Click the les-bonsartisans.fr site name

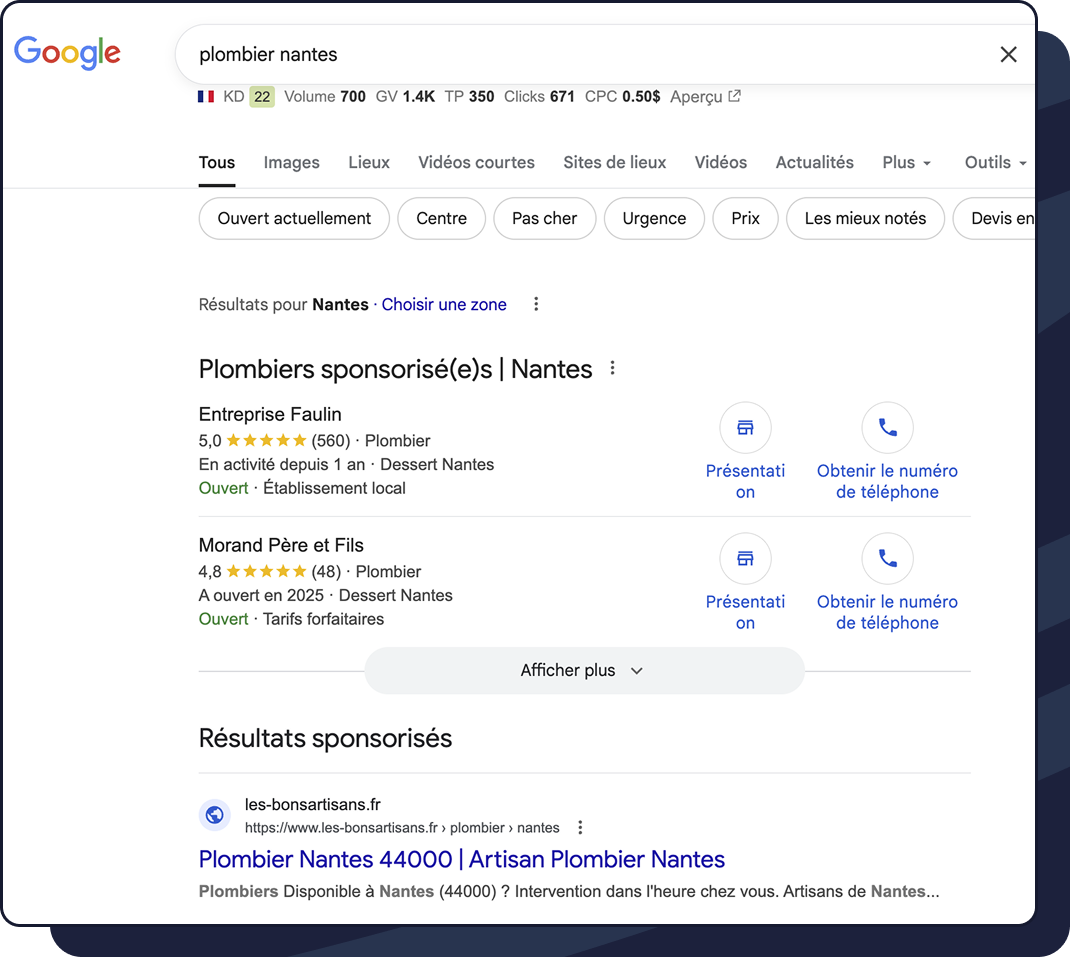[x=313, y=805]
